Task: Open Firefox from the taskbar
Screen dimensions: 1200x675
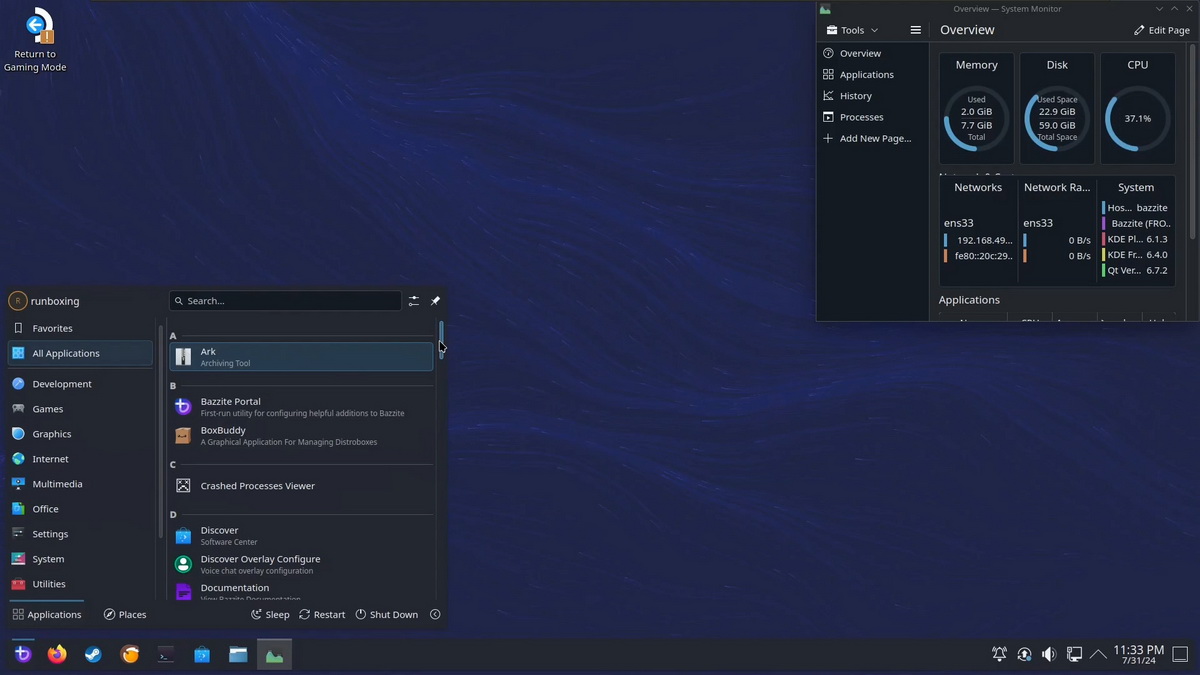Action: 57,655
